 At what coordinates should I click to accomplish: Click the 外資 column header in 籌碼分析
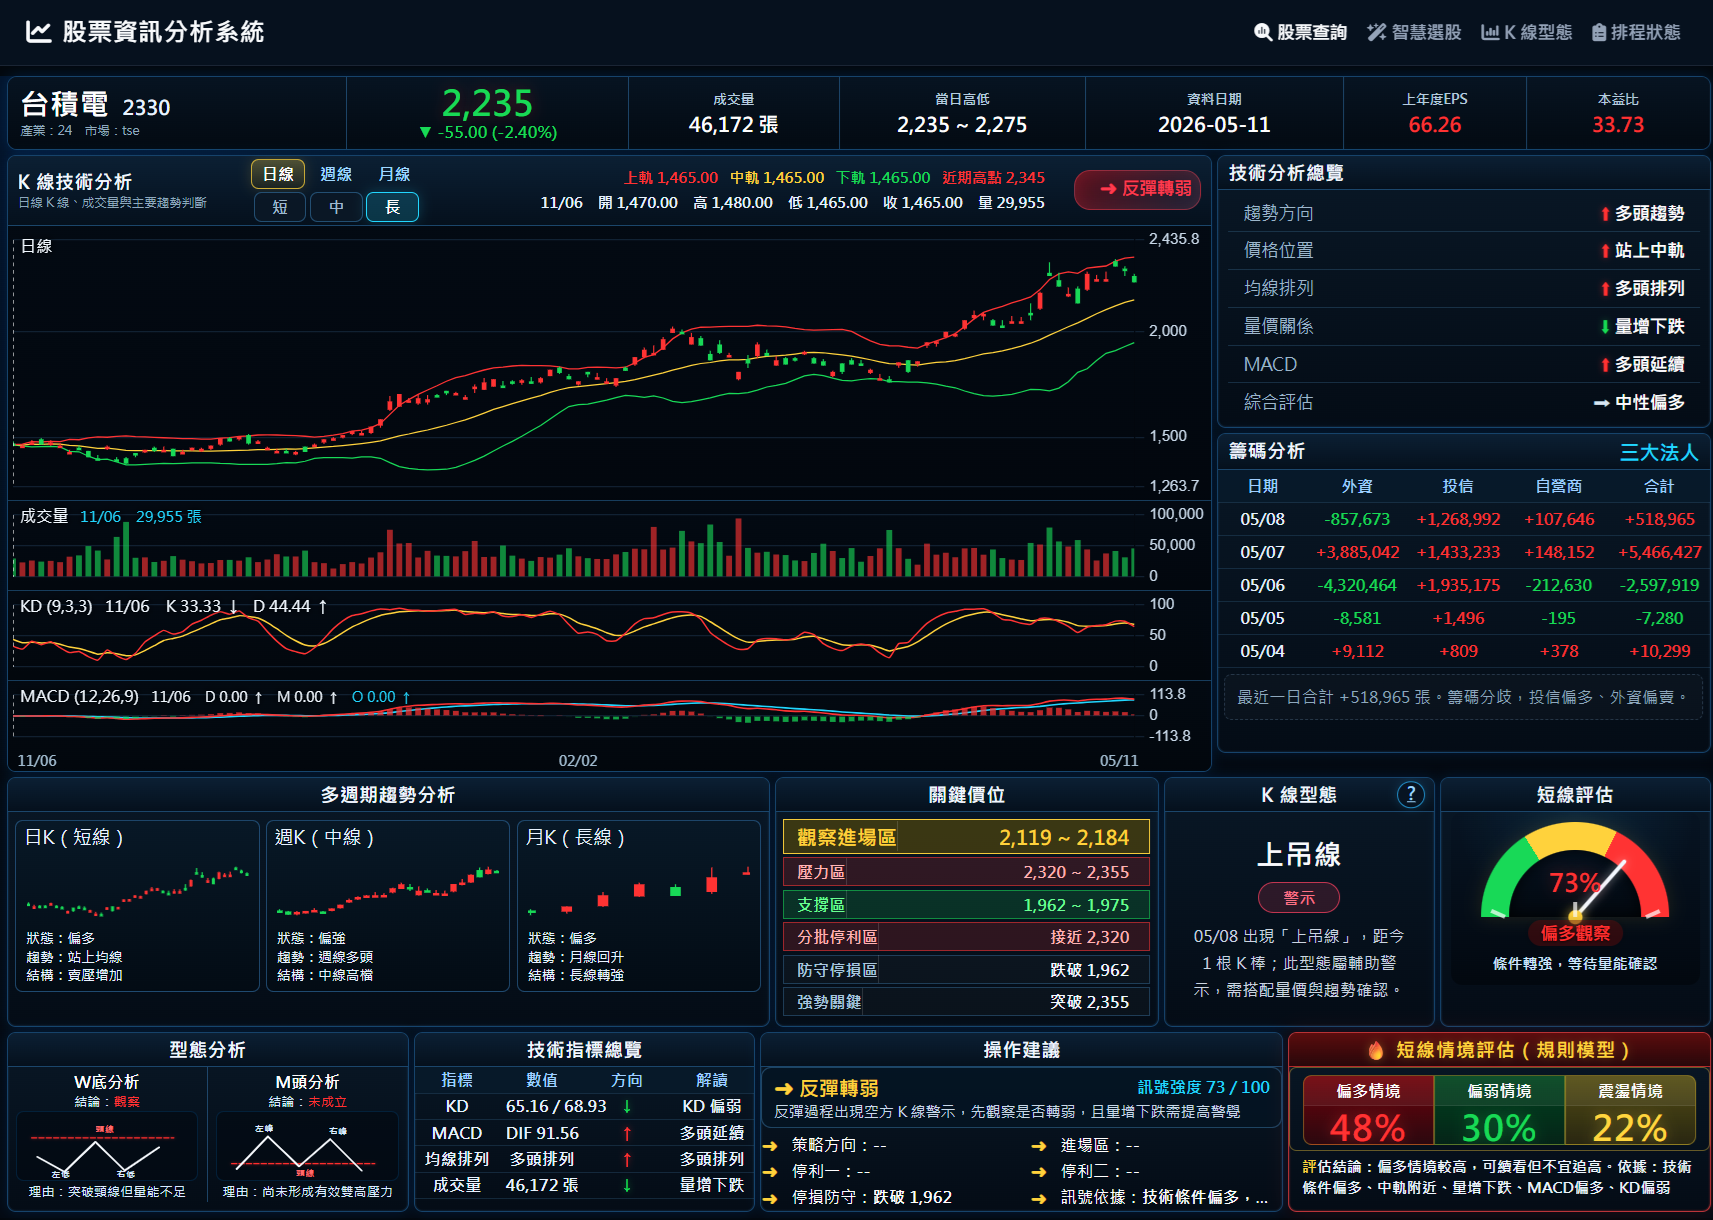[x=1357, y=486]
